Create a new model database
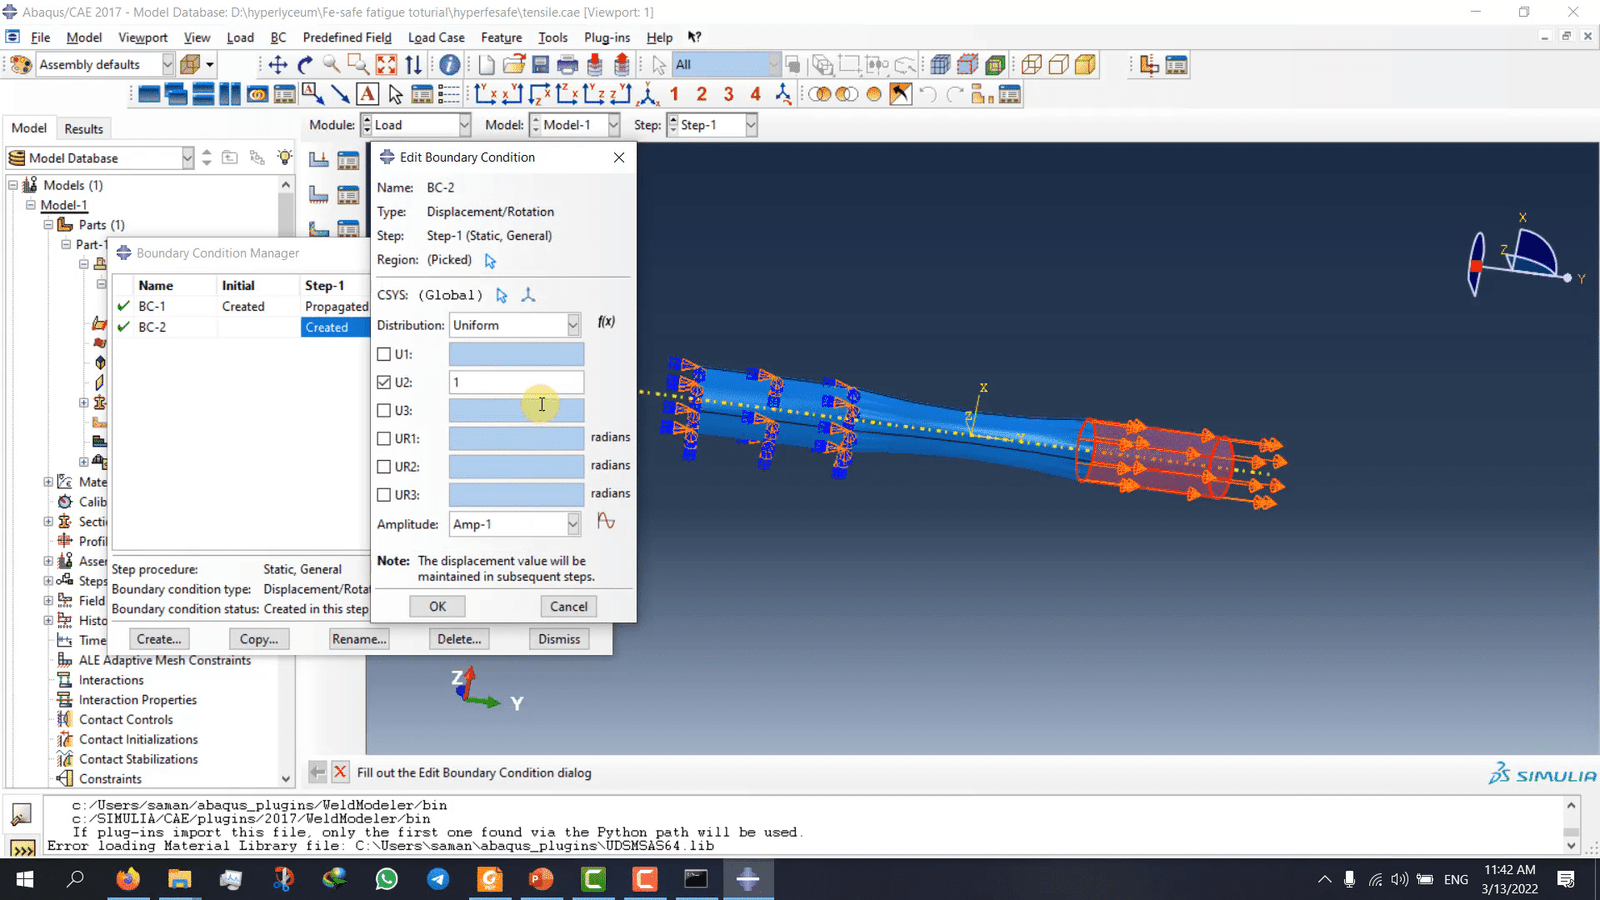 click(x=486, y=65)
